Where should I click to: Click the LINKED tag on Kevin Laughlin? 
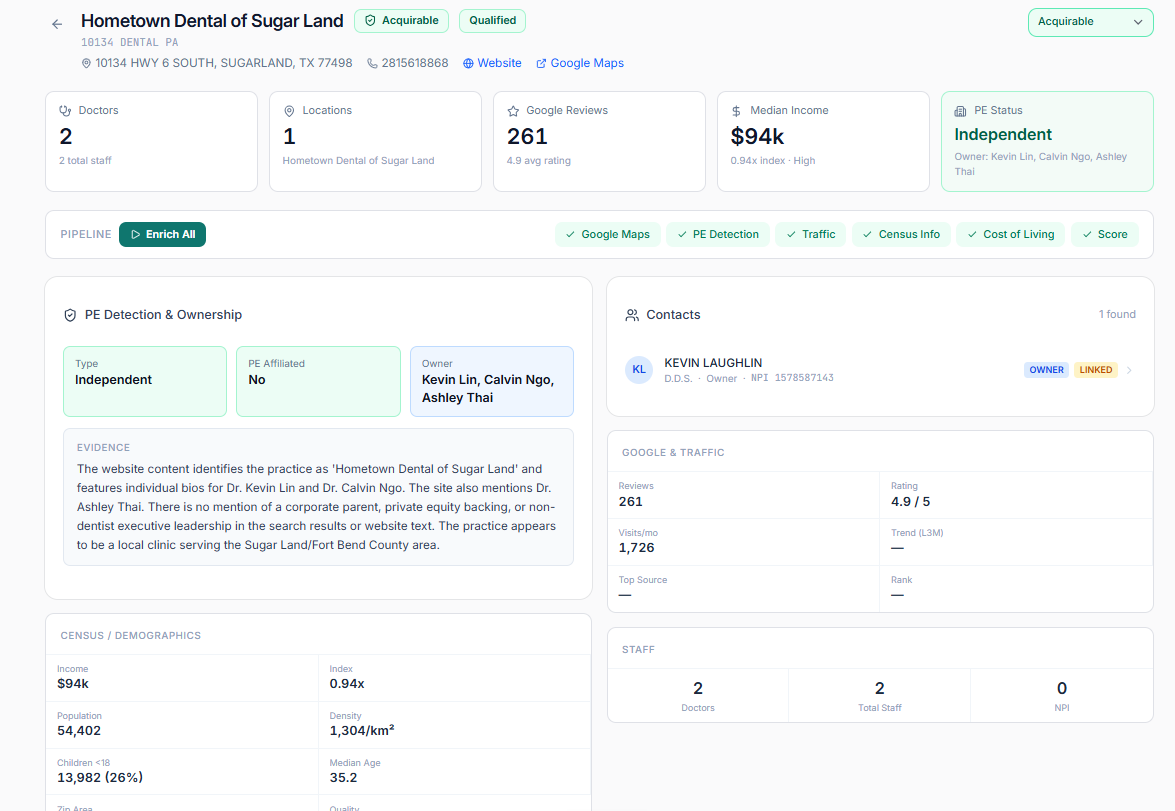(x=1096, y=370)
